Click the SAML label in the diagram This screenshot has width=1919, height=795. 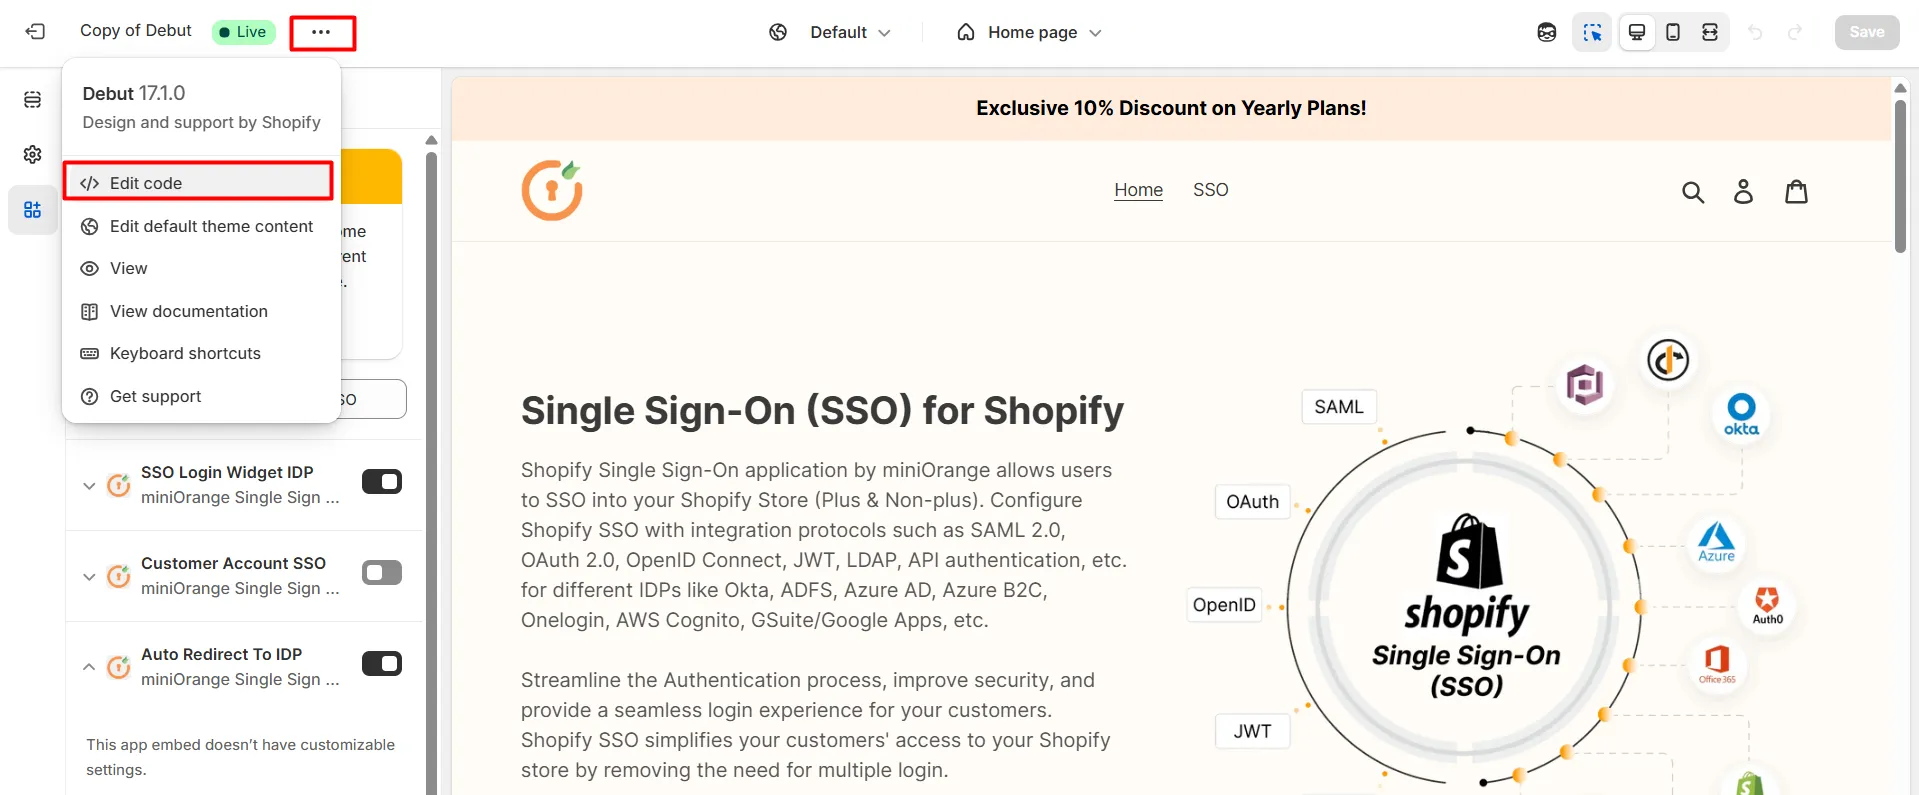click(x=1339, y=407)
